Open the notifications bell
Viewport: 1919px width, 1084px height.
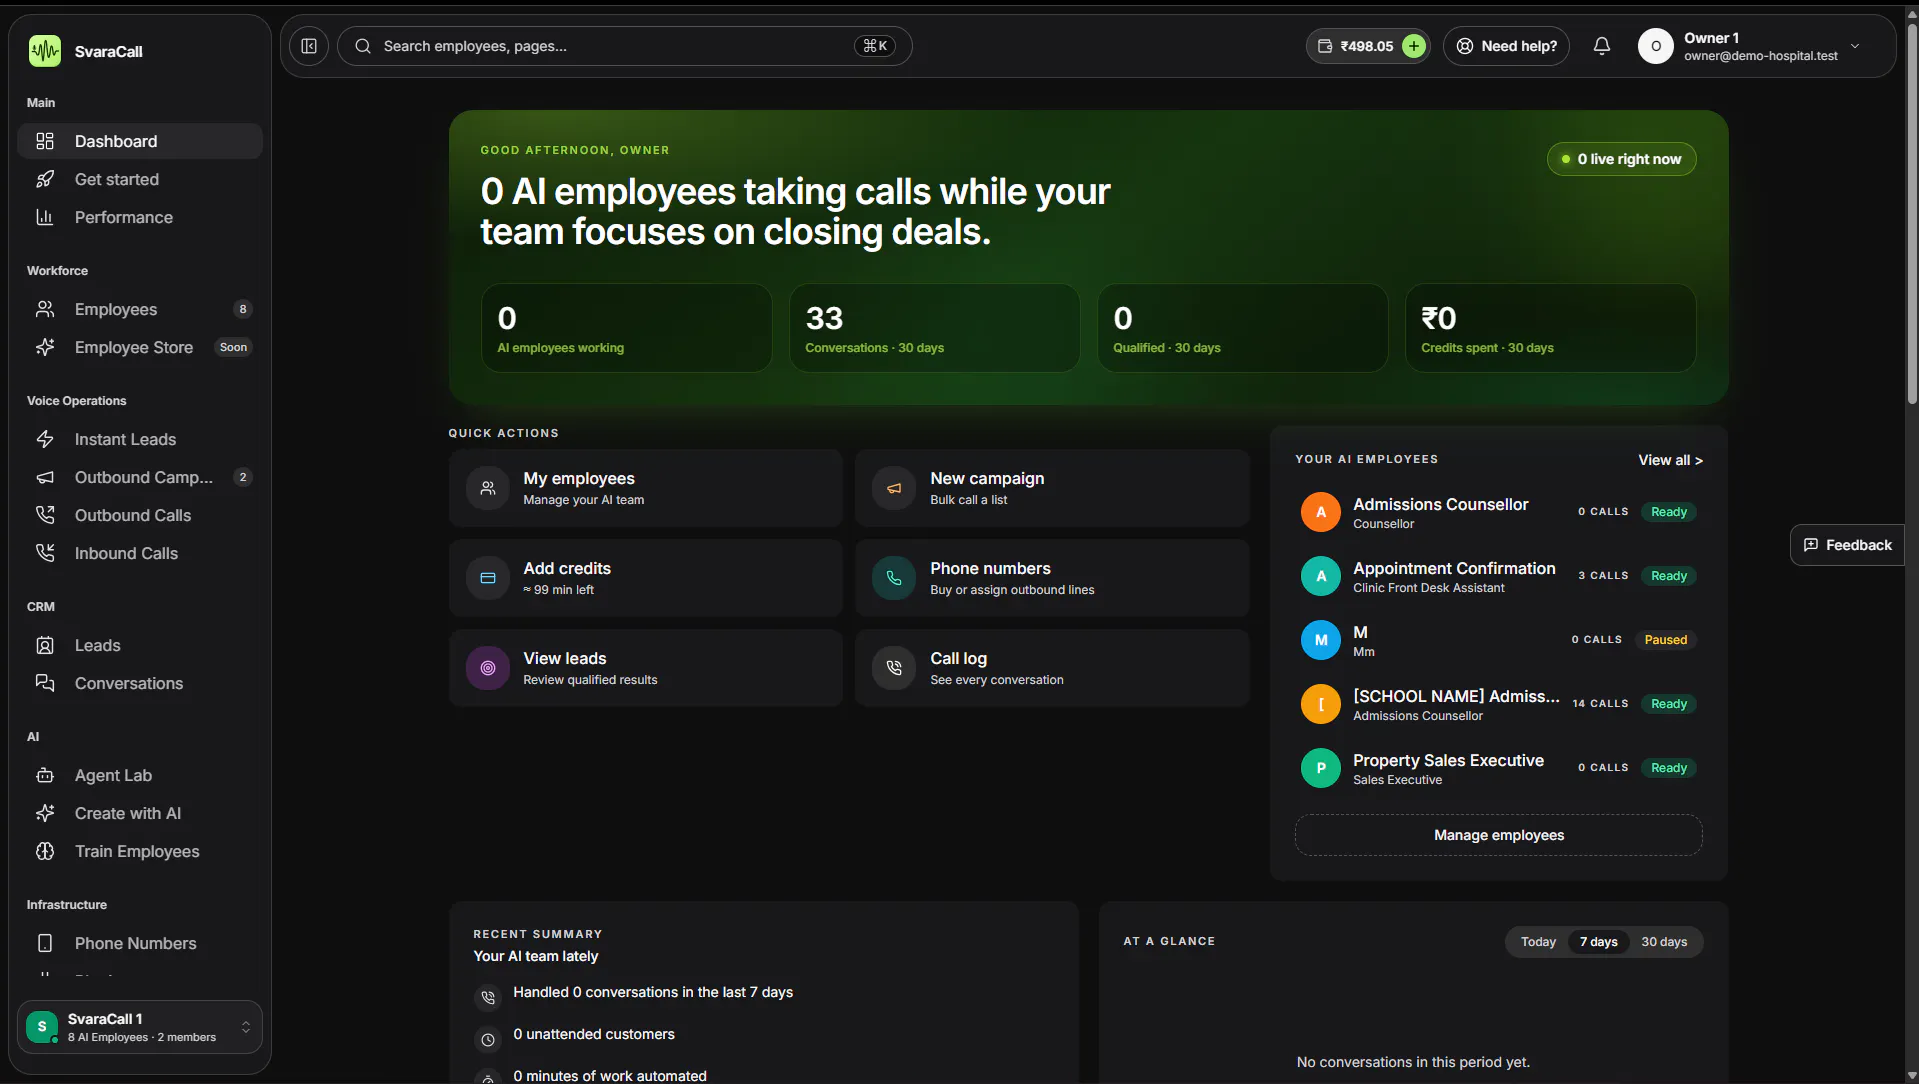(x=1602, y=46)
